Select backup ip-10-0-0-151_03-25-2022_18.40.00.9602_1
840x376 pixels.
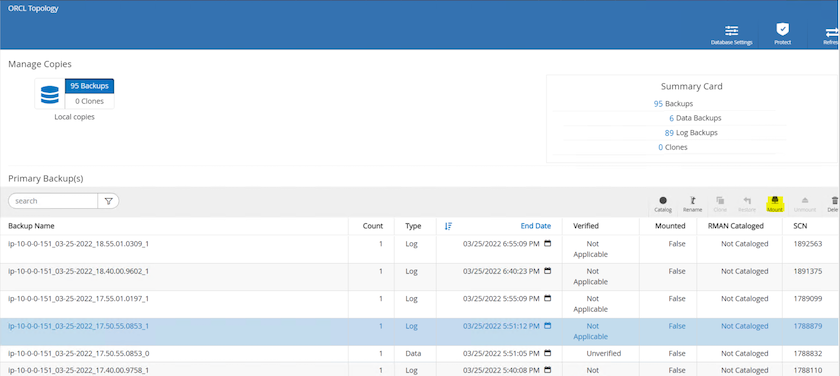(x=78, y=271)
